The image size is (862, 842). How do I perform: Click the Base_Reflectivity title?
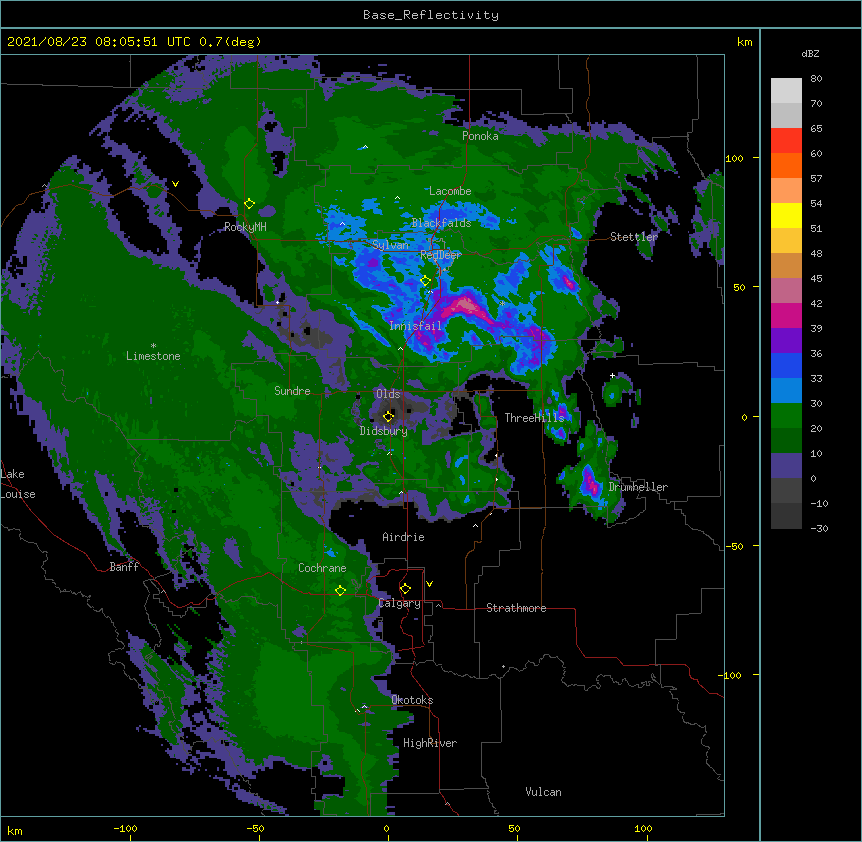click(x=431, y=15)
